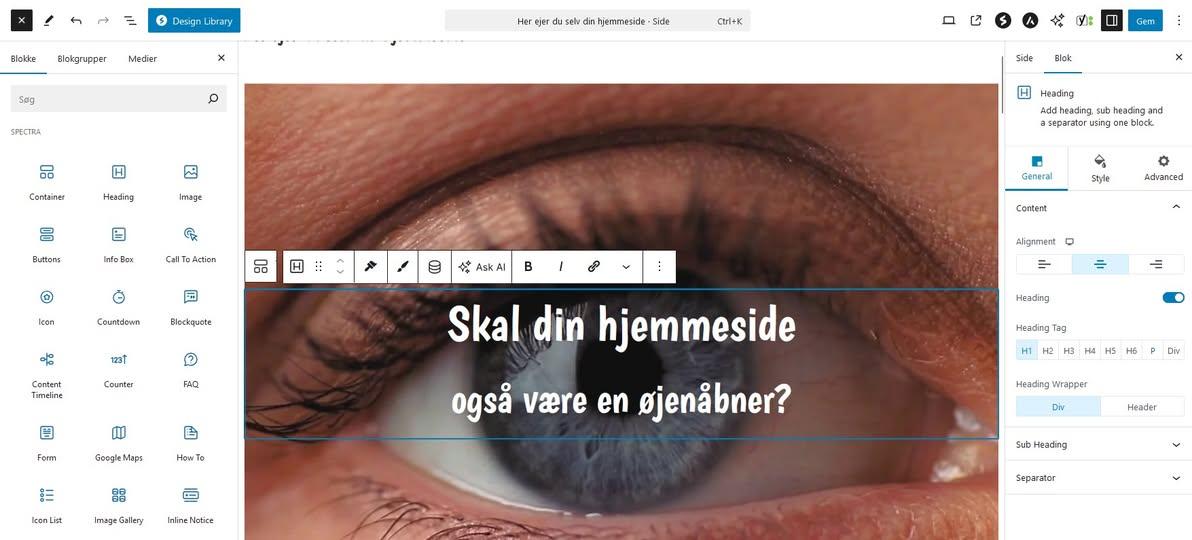The image size is (1192, 540).
Task: Insert a Counter block
Action: coord(119,370)
